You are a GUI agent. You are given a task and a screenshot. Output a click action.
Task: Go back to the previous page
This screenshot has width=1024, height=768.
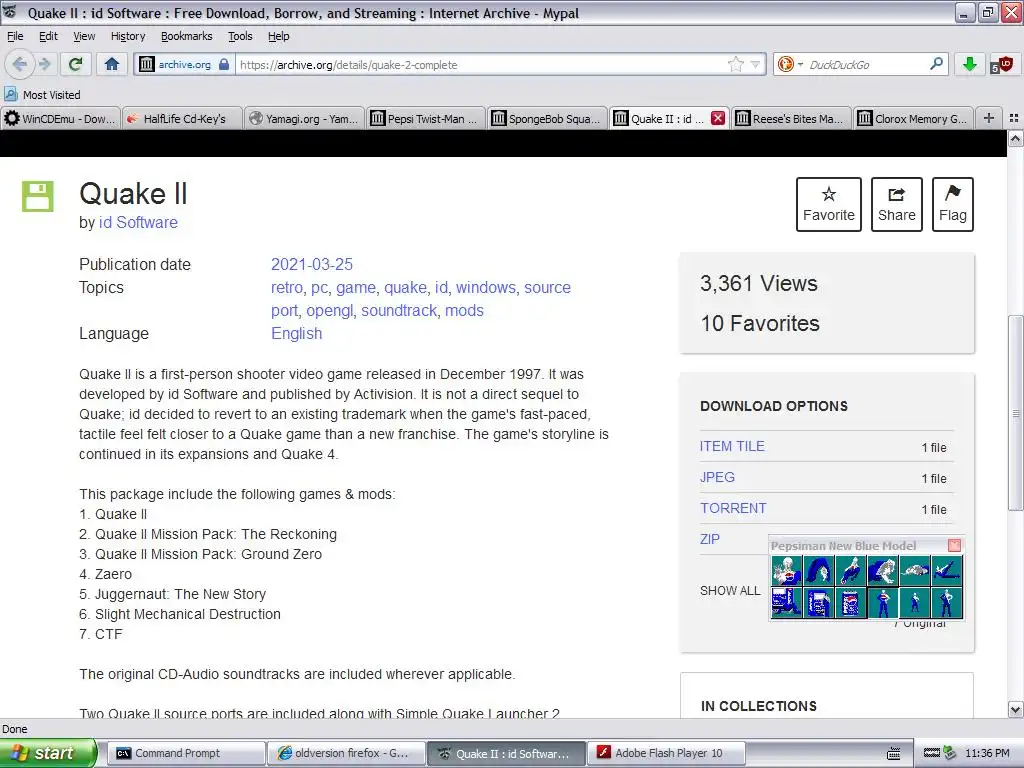[x=19, y=64]
